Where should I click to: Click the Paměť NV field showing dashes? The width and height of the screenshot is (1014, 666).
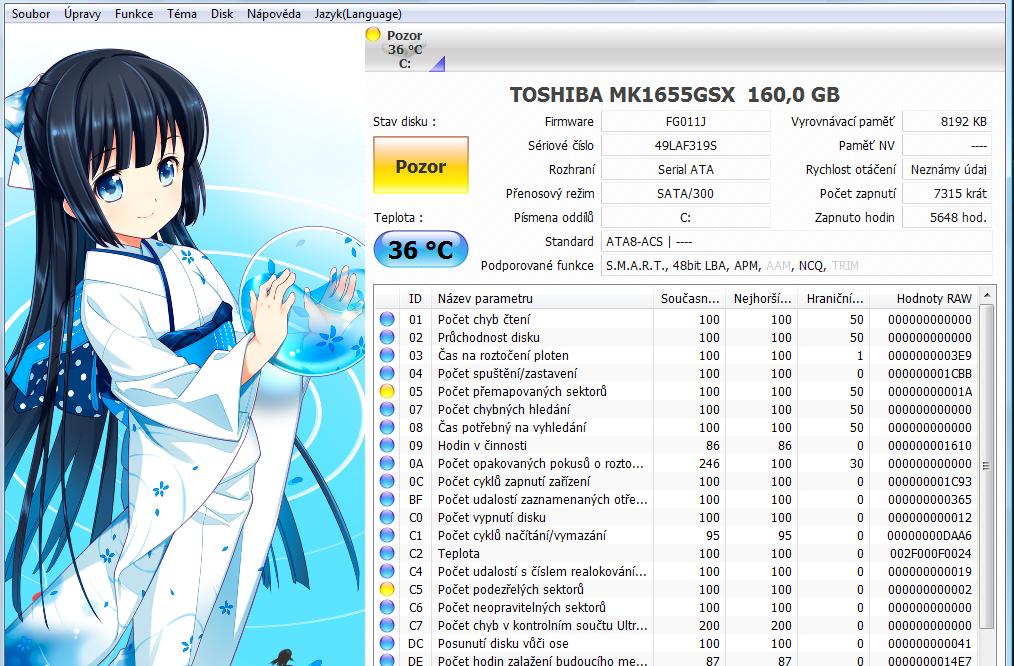(947, 145)
